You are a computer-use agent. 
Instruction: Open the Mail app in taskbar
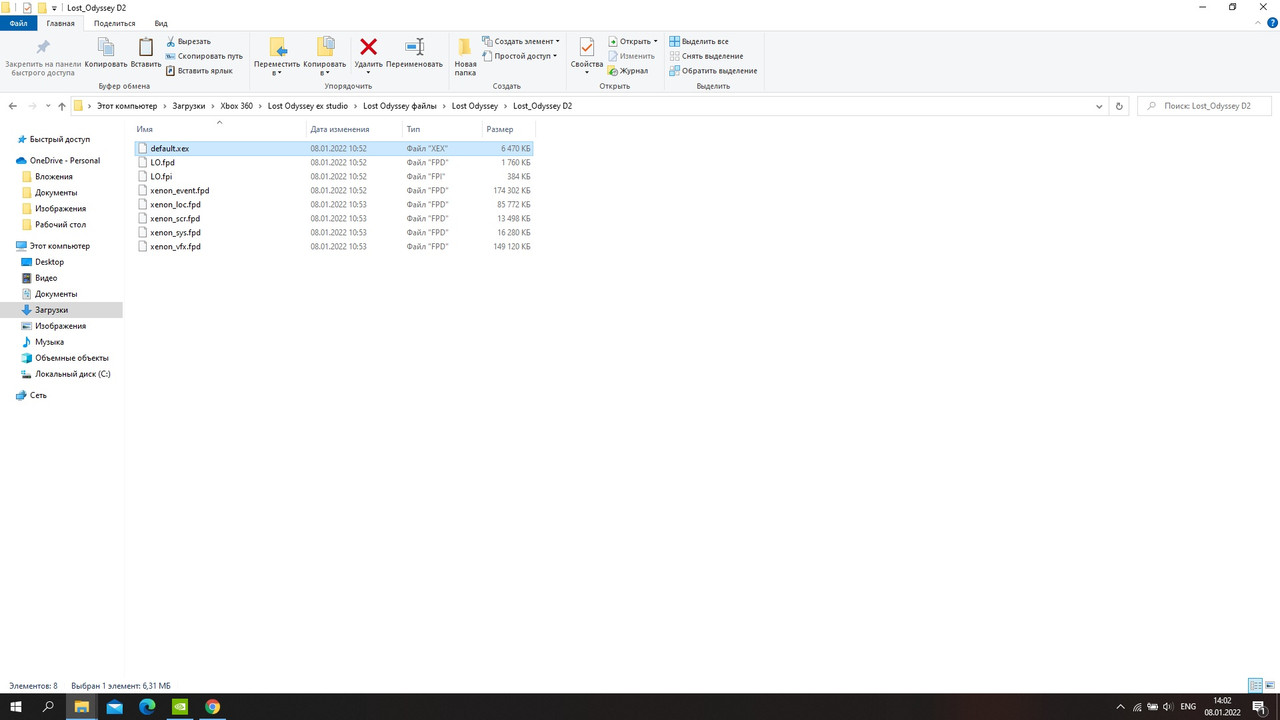pyautogui.click(x=114, y=706)
